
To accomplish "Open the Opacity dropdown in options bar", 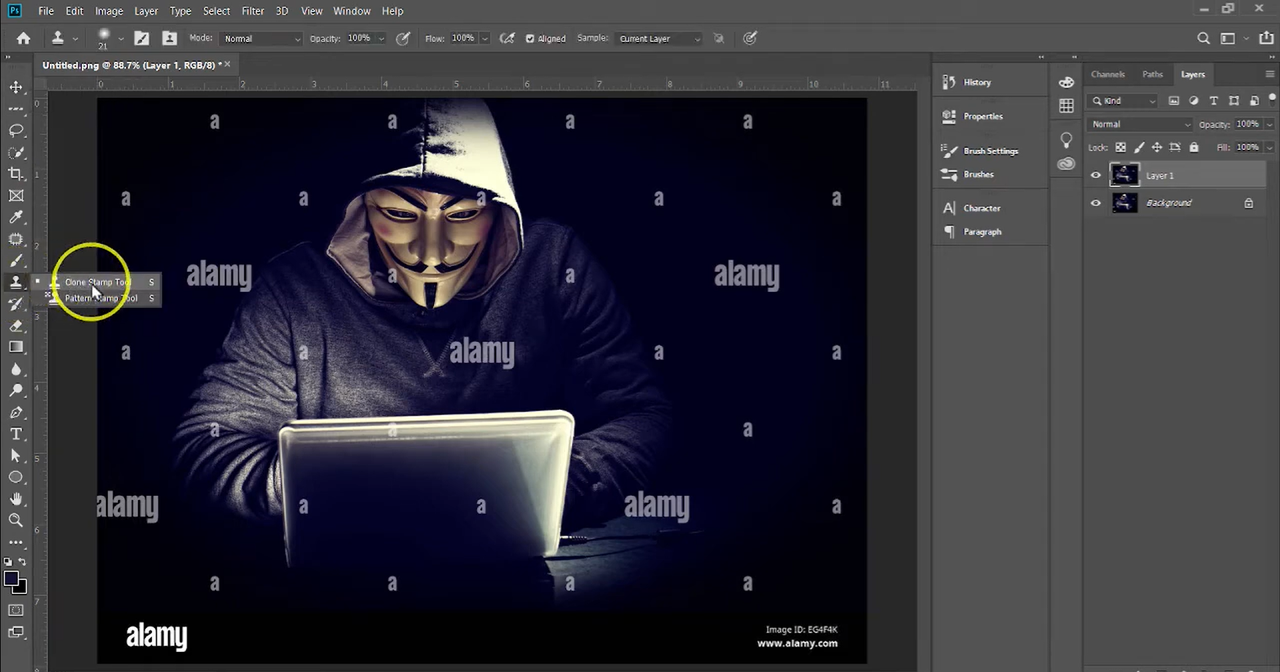I will tap(380, 38).
